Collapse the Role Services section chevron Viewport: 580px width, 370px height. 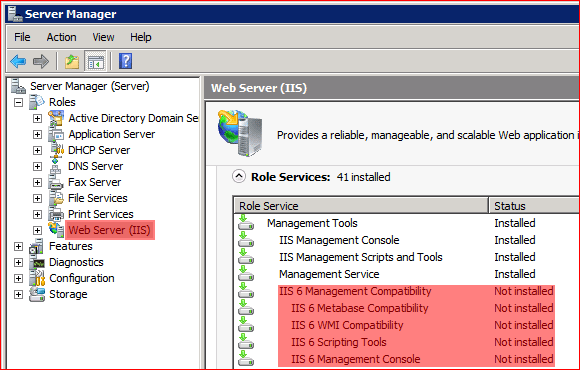pyautogui.click(x=239, y=176)
